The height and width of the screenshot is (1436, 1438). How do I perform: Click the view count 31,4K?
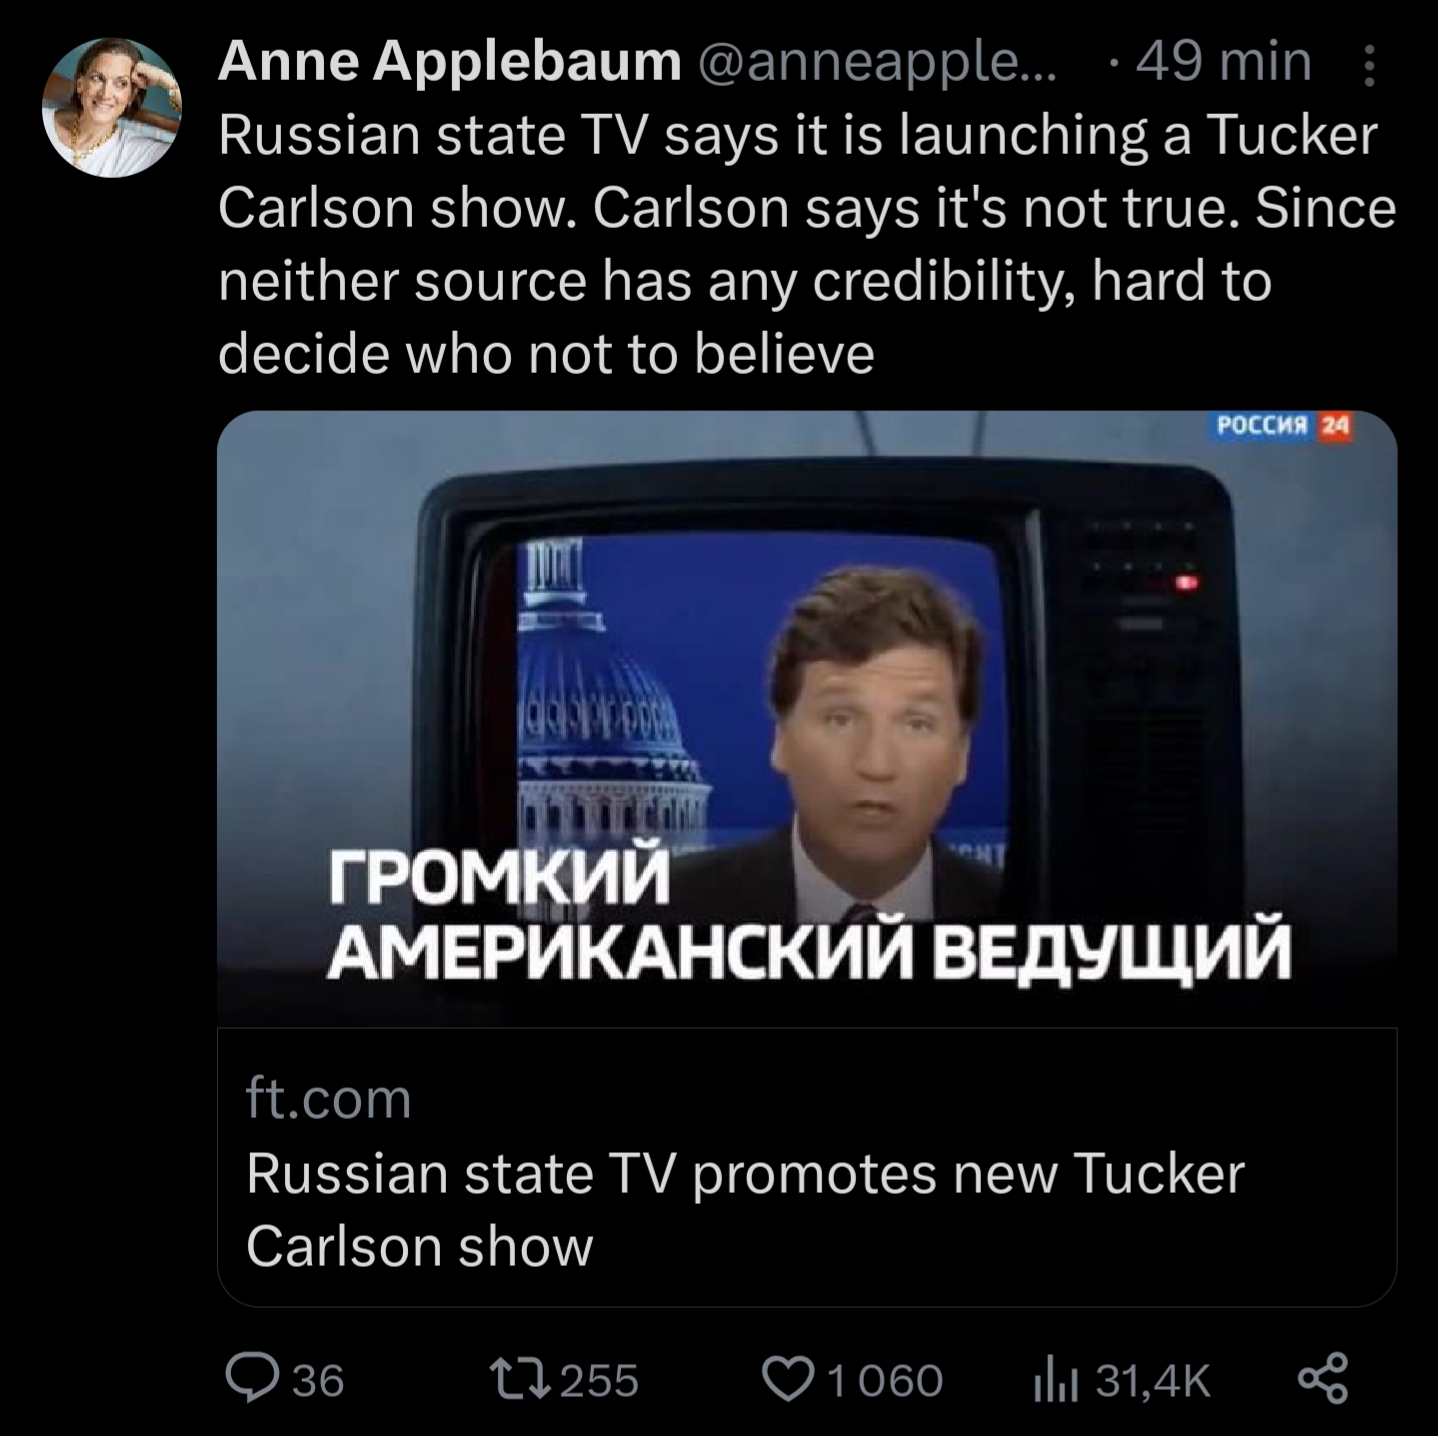pyautogui.click(x=1153, y=1381)
